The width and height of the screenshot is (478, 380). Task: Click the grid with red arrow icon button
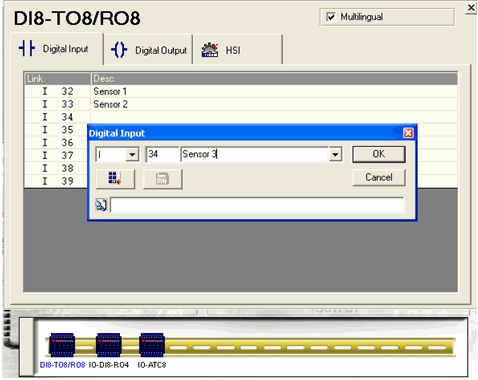point(115,179)
